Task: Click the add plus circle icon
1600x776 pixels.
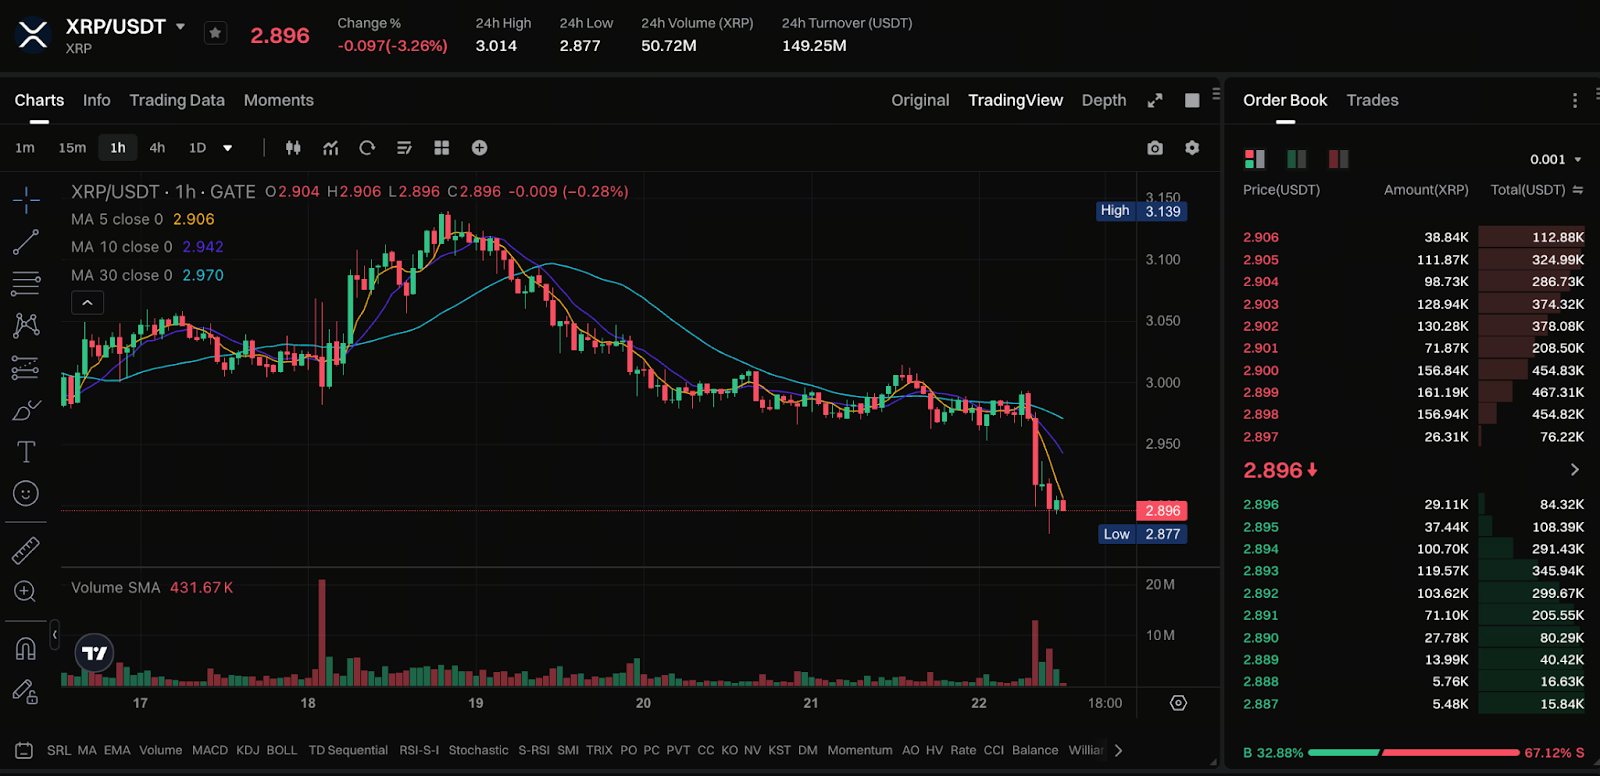Action: pos(480,148)
